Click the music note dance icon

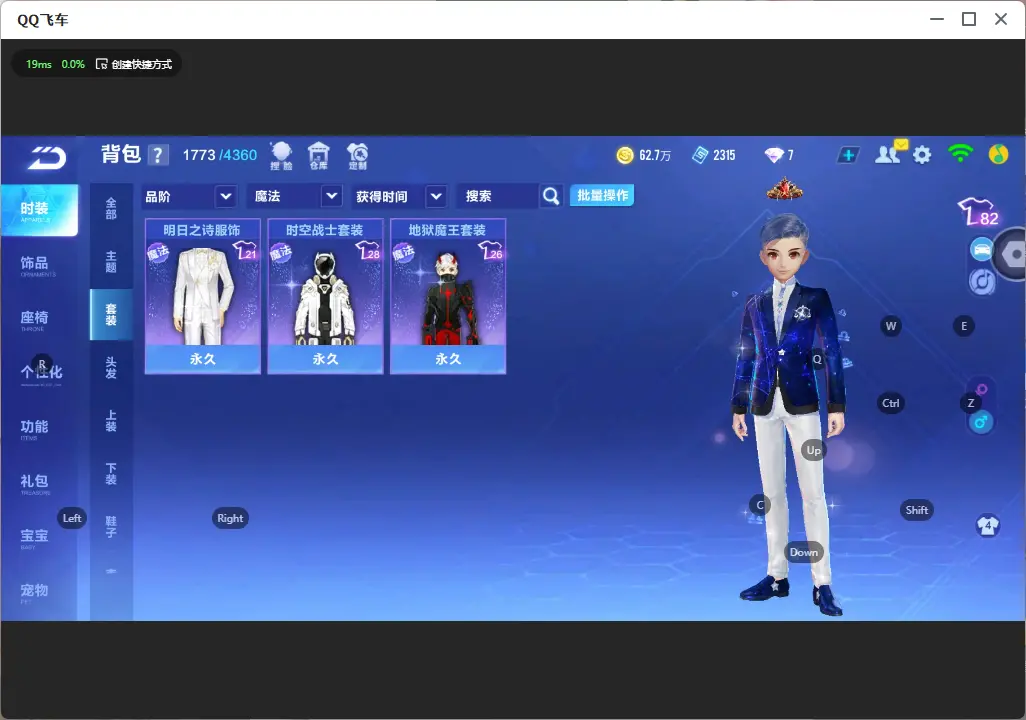click(982, 282)
